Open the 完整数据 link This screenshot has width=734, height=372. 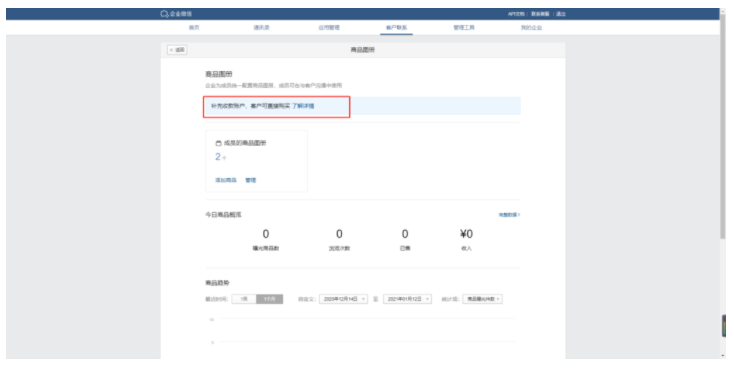tap(509, 215)
